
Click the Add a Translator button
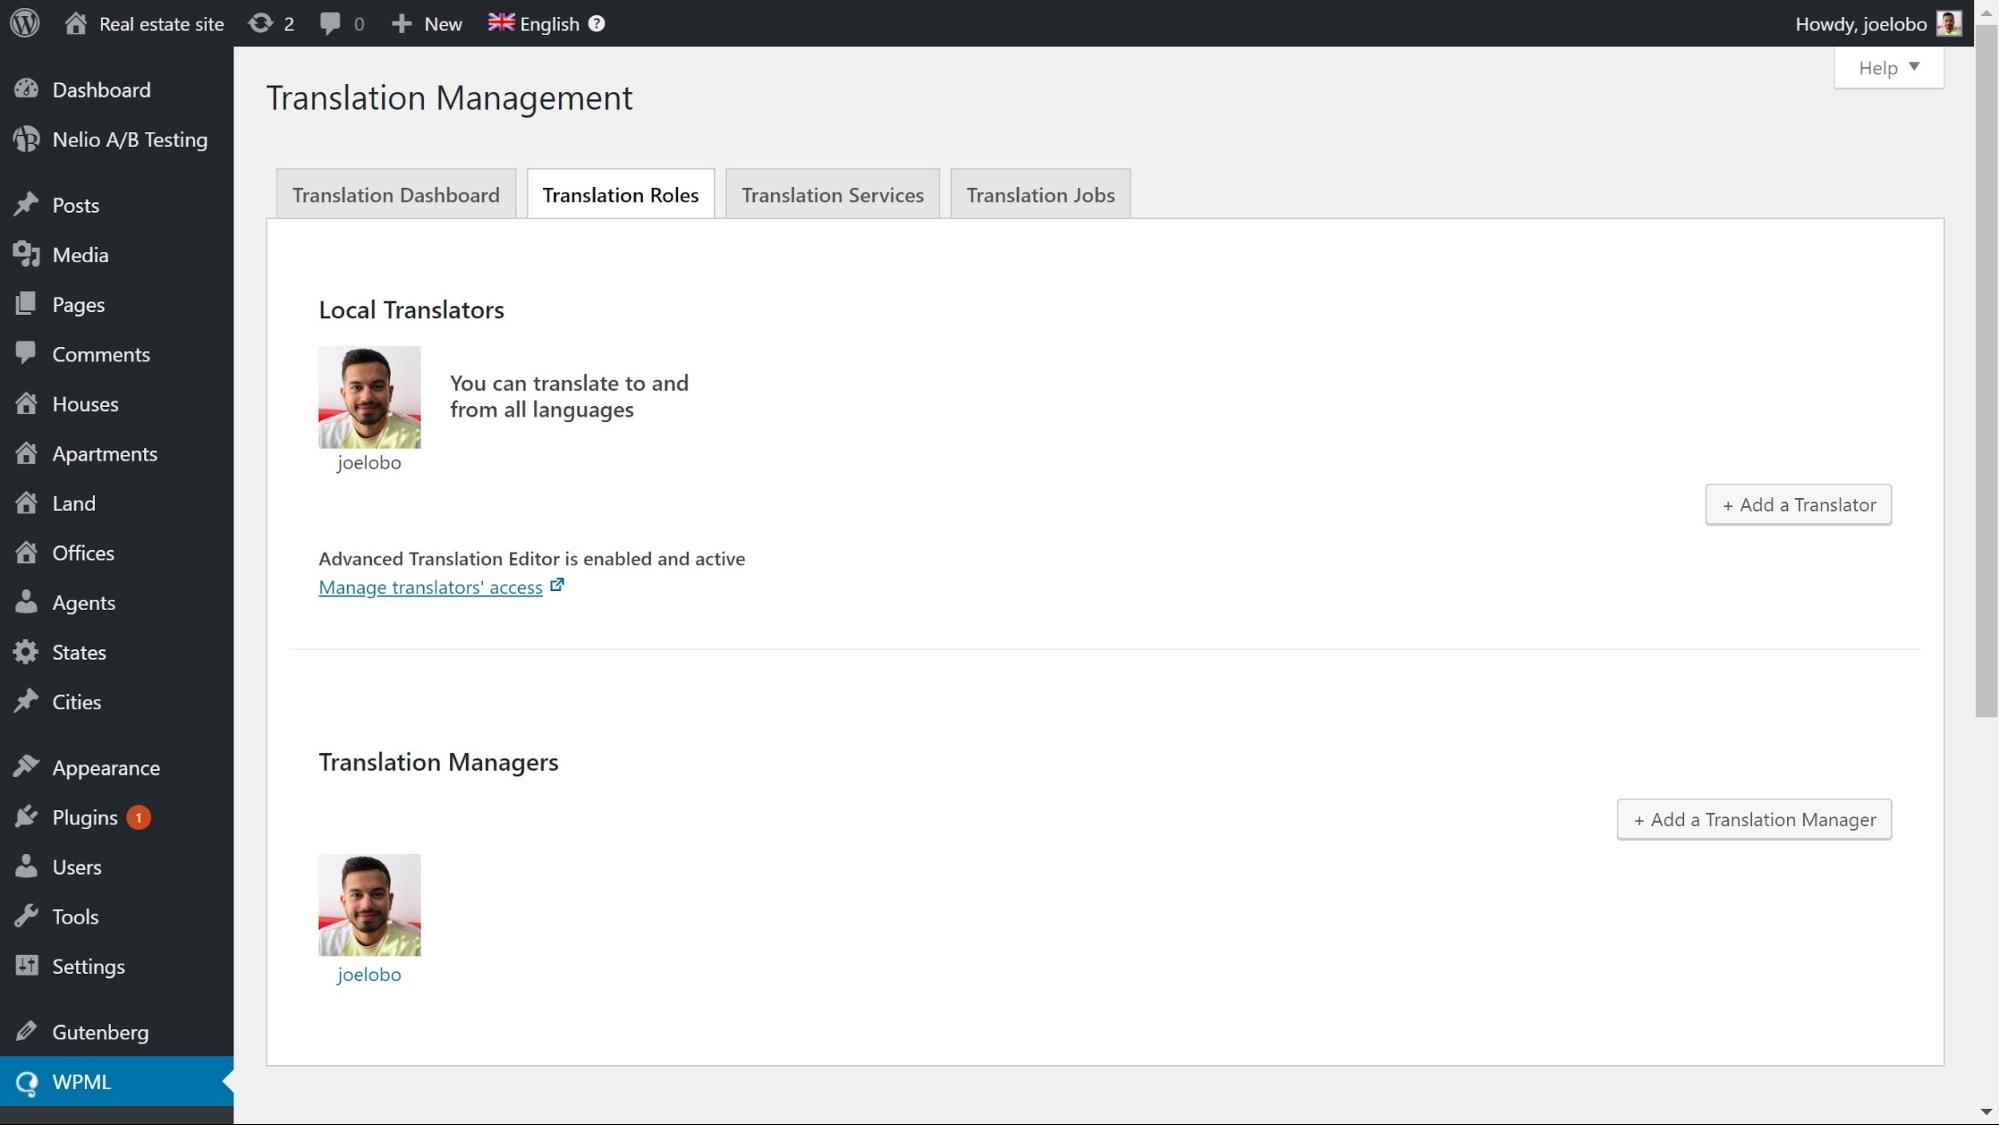1798,505
